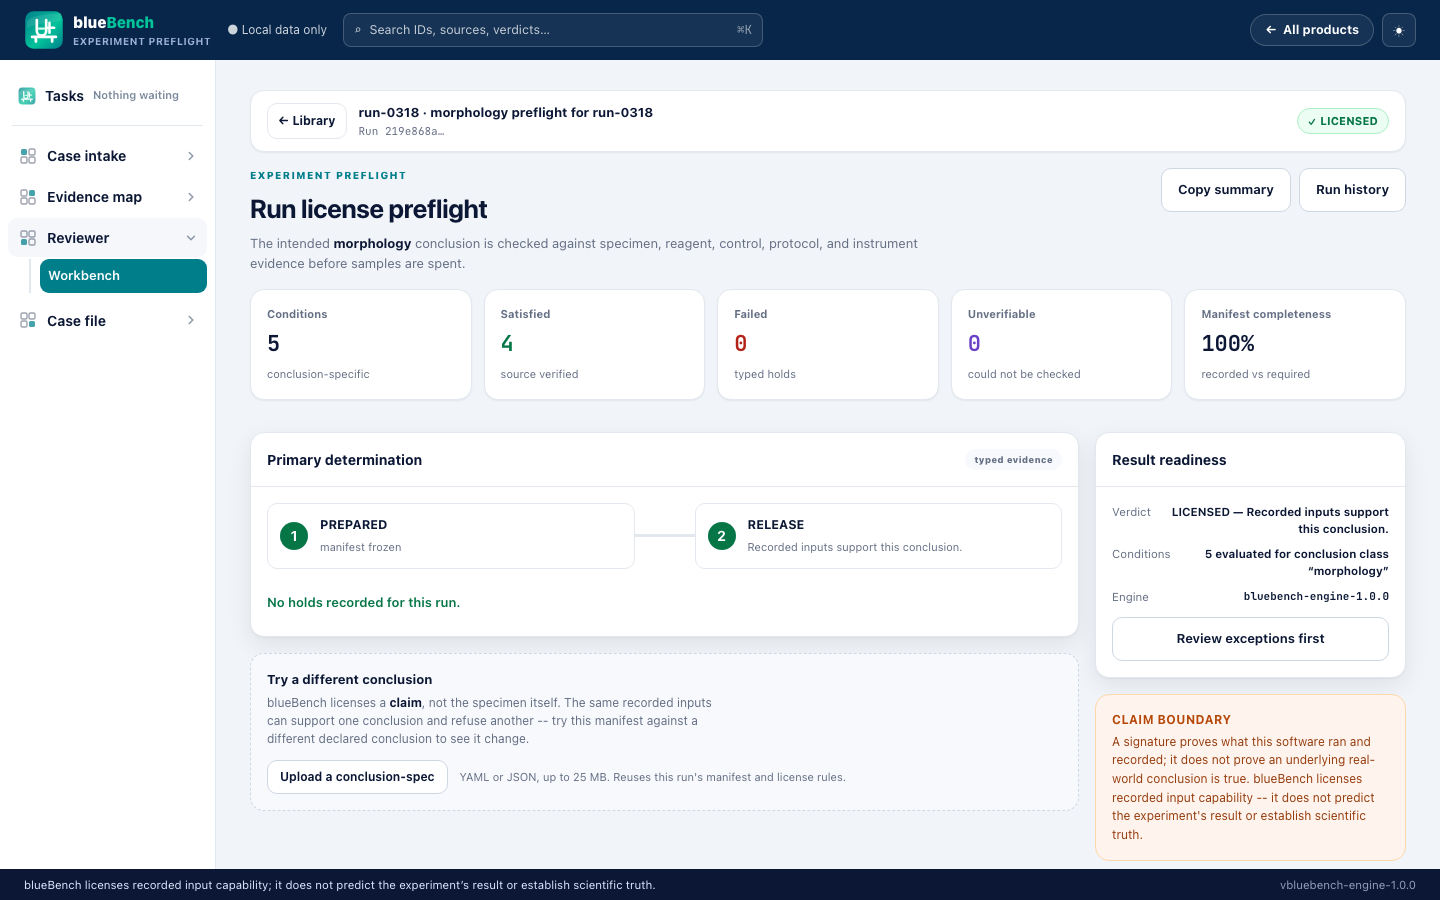Open Tasks in the sidebar

(107, 96)
